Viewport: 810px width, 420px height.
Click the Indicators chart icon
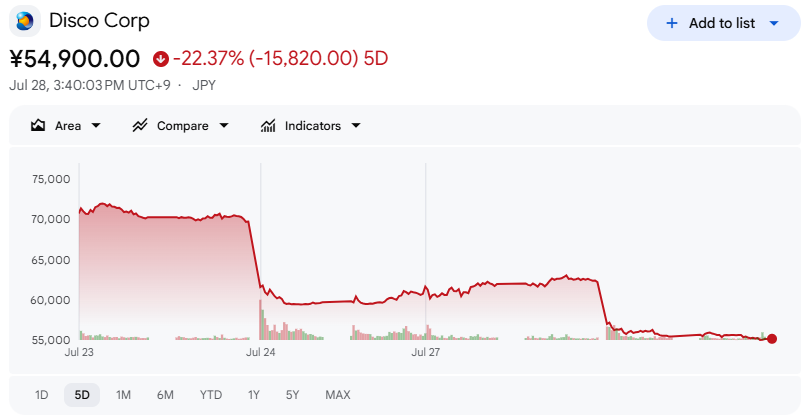268,126
